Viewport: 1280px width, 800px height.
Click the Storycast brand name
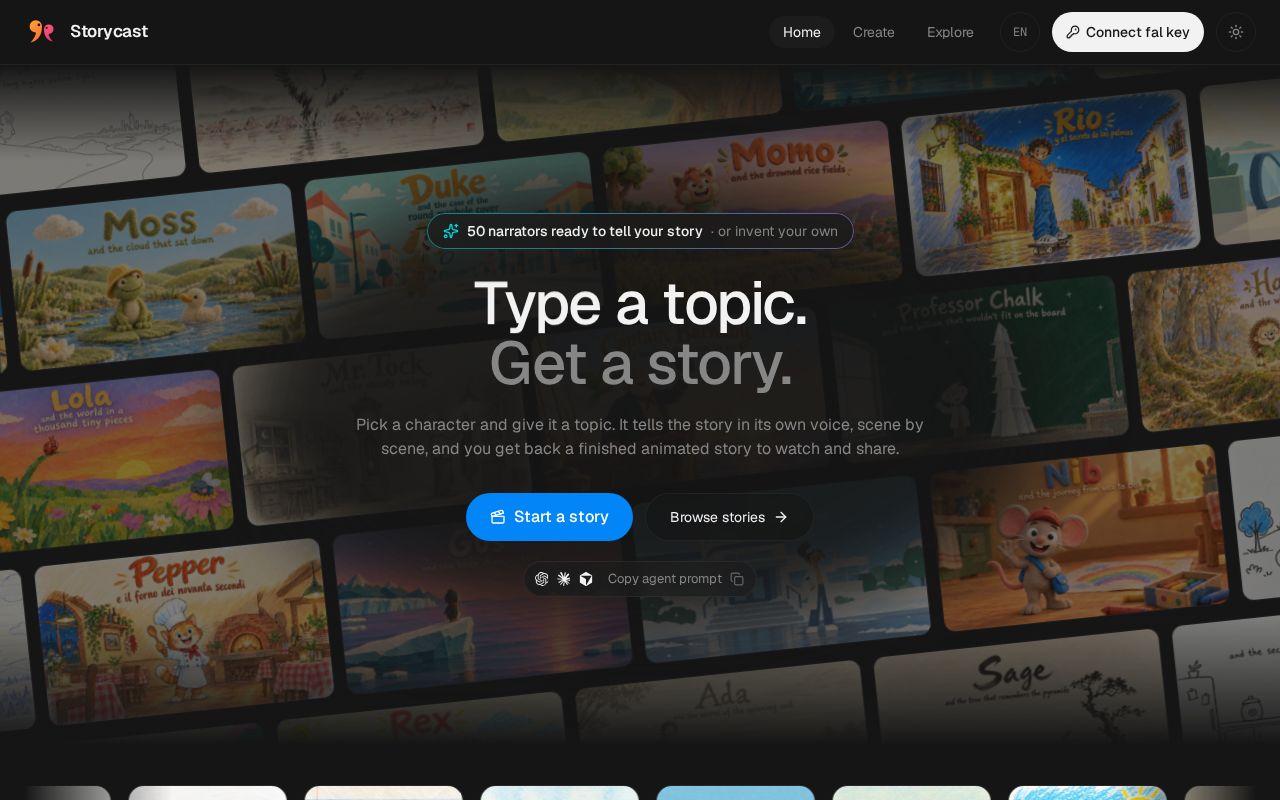(109, 31)
